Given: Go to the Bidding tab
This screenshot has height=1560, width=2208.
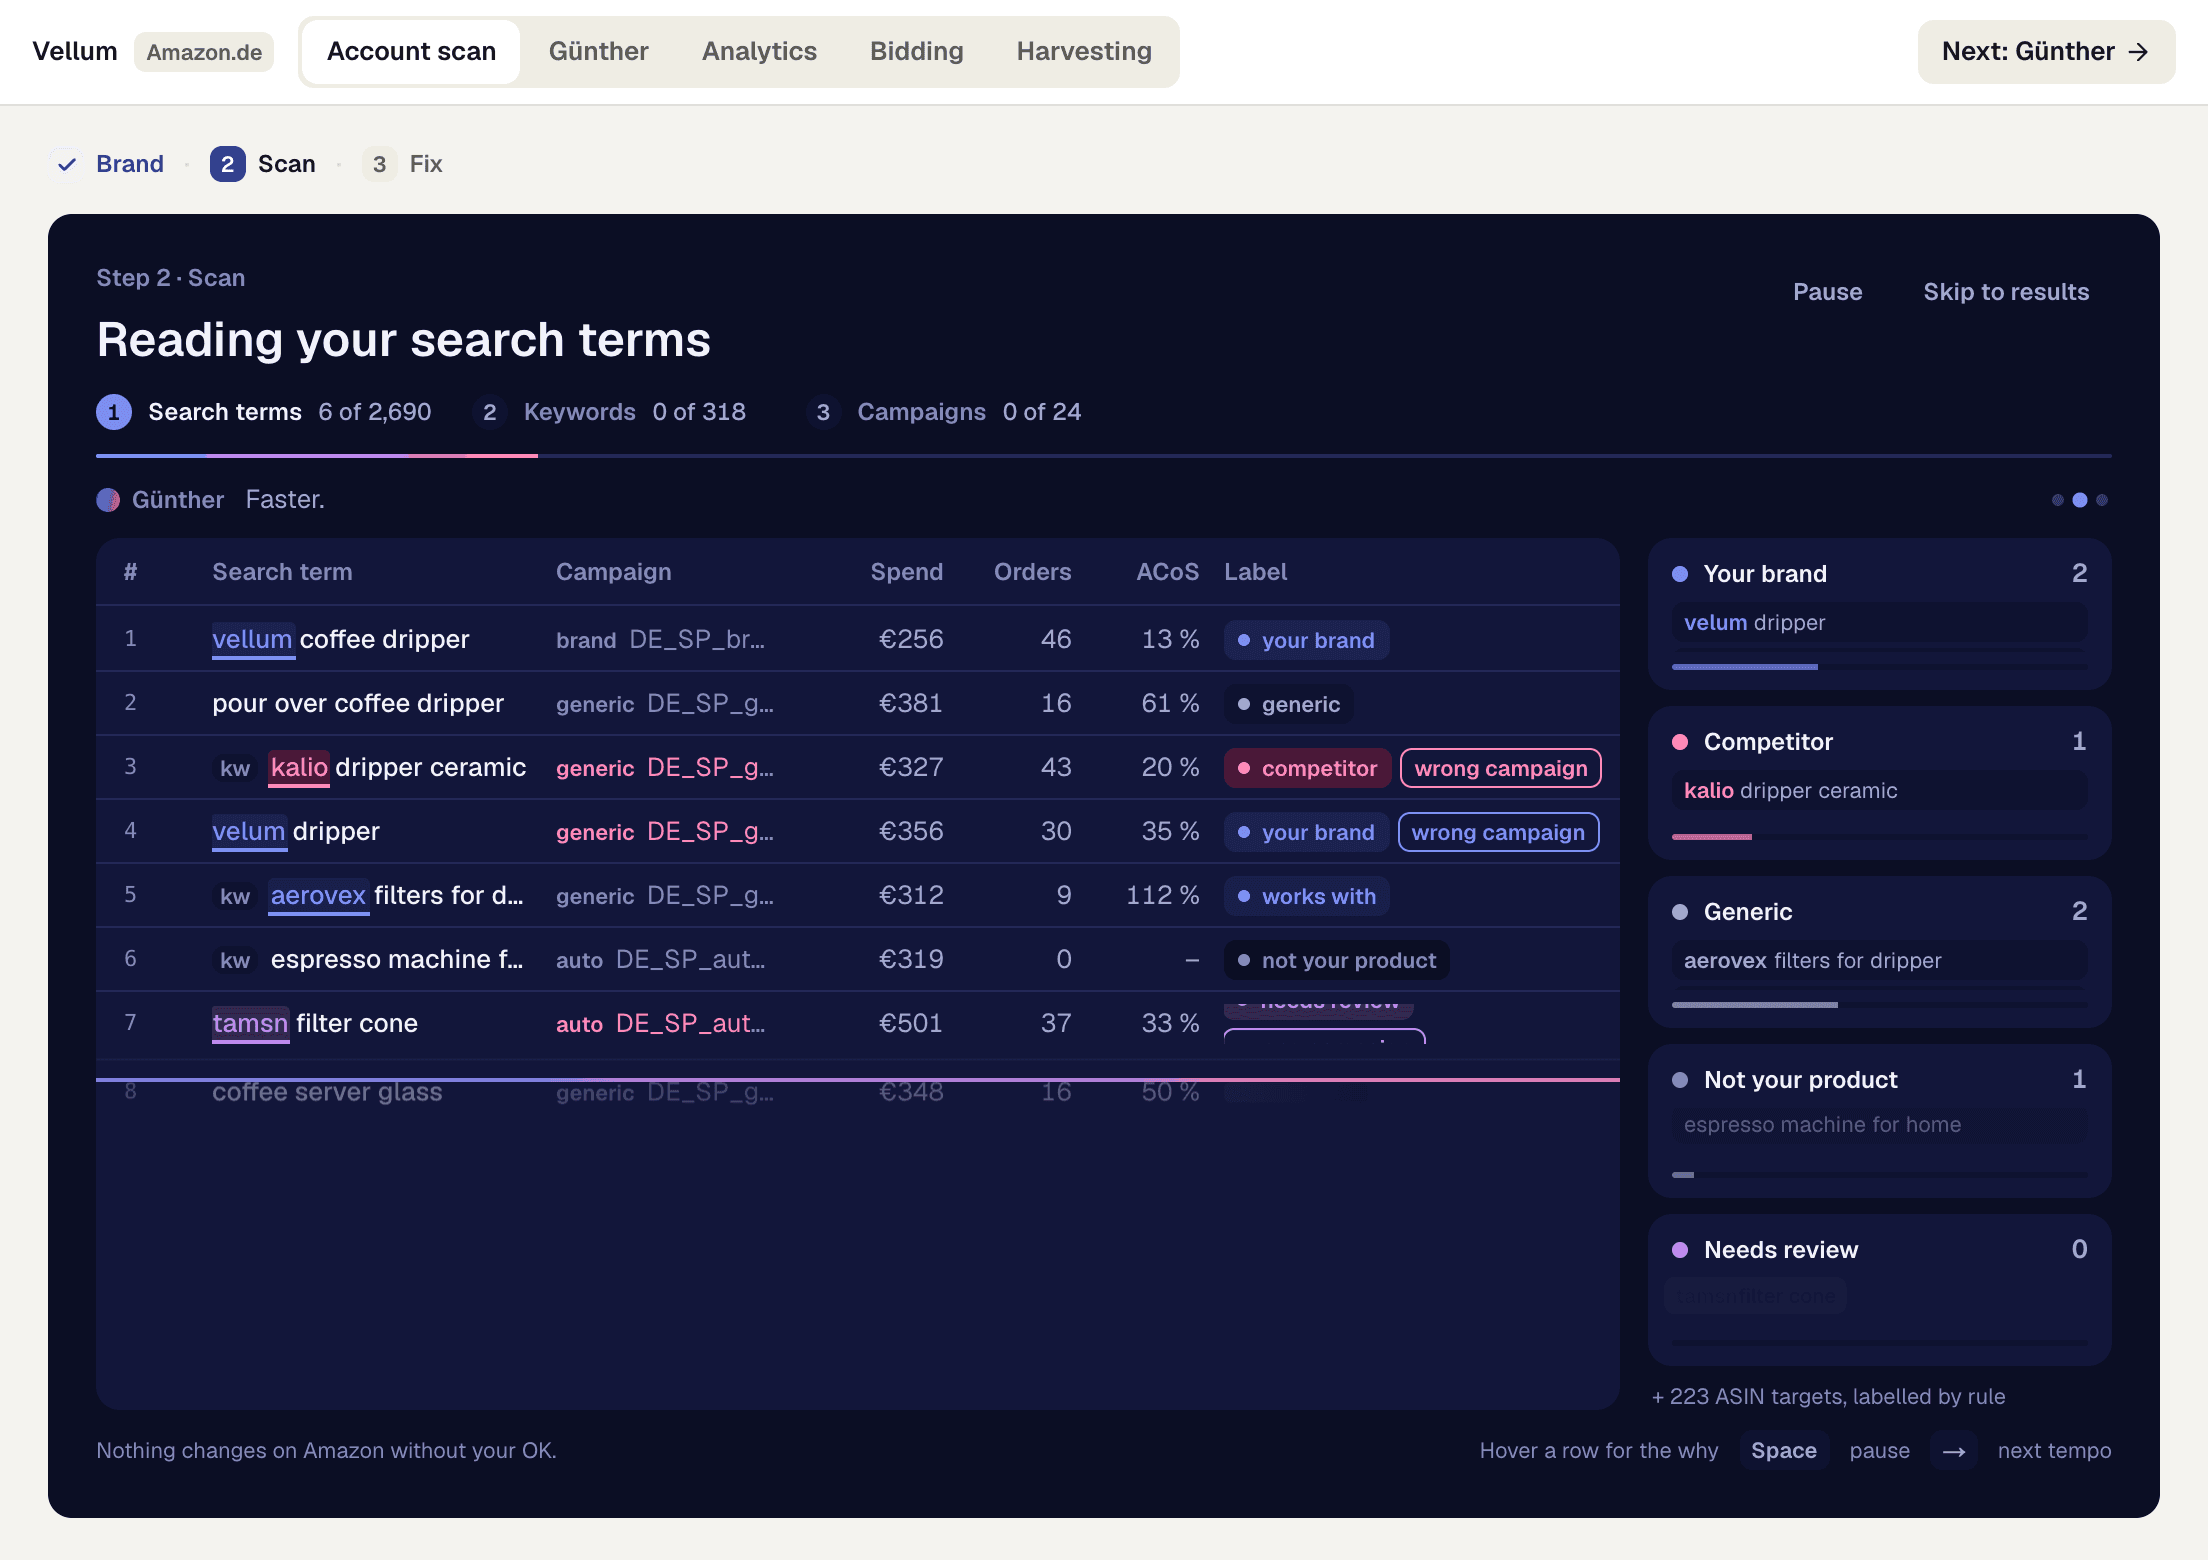Looking at the screenshot, I should click(x=916, y=52).
